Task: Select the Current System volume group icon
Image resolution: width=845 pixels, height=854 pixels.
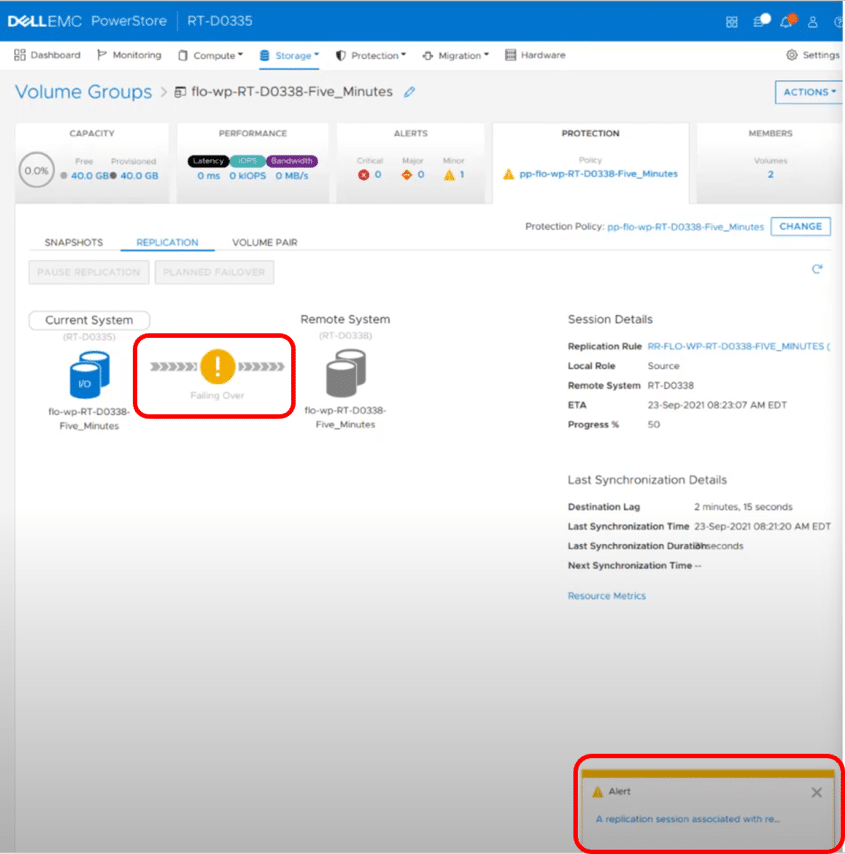Action: [x=90, y=374]
